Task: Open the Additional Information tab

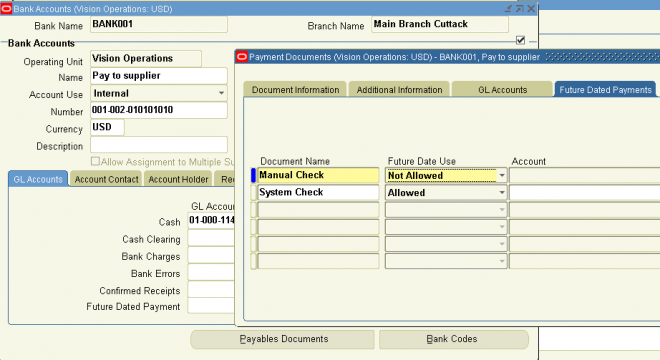Action: [399, 90]
